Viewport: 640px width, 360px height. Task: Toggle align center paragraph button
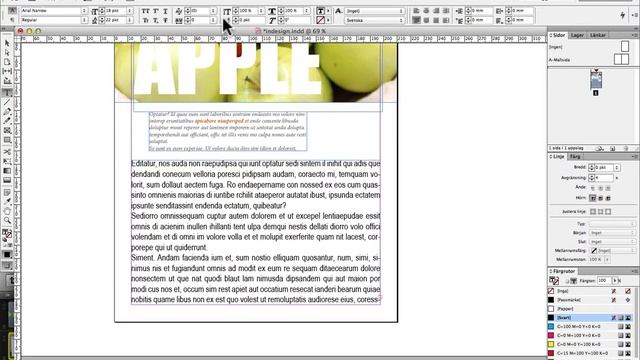(x=426, y=11)
